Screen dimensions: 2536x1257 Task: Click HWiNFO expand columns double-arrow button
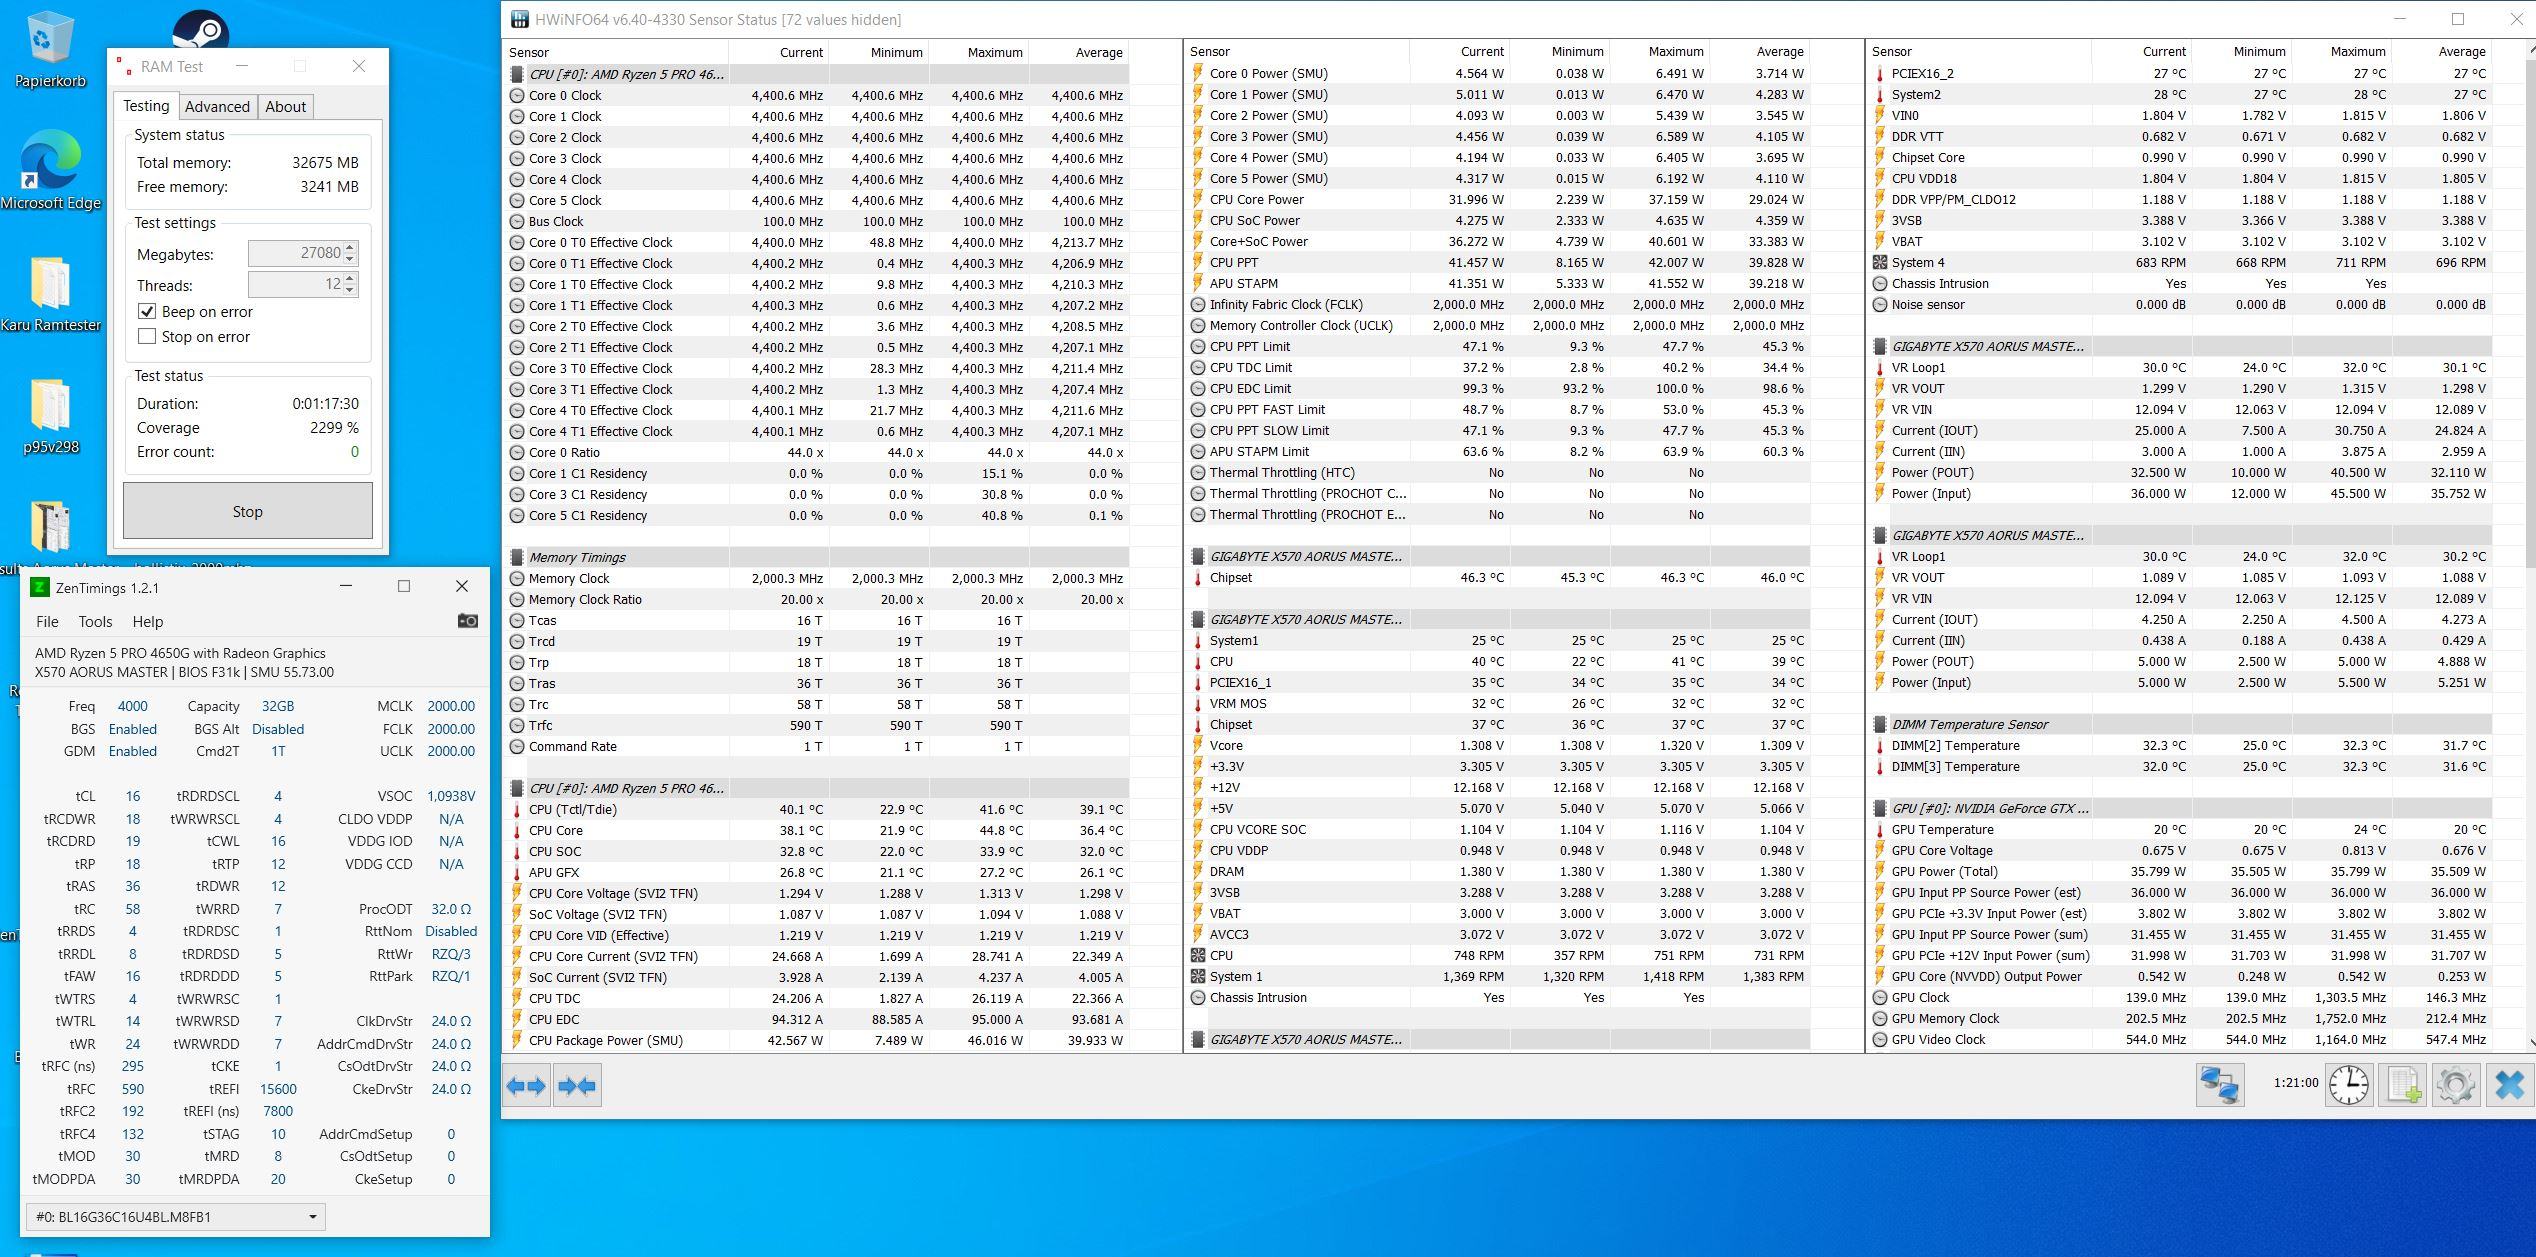(527, 1085)
